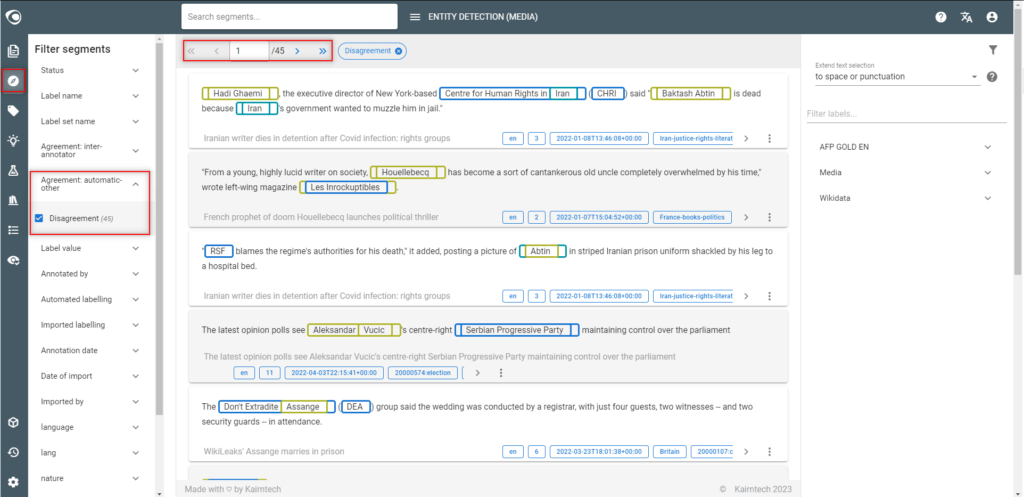Click the page number input field

(x=249, y=51)
